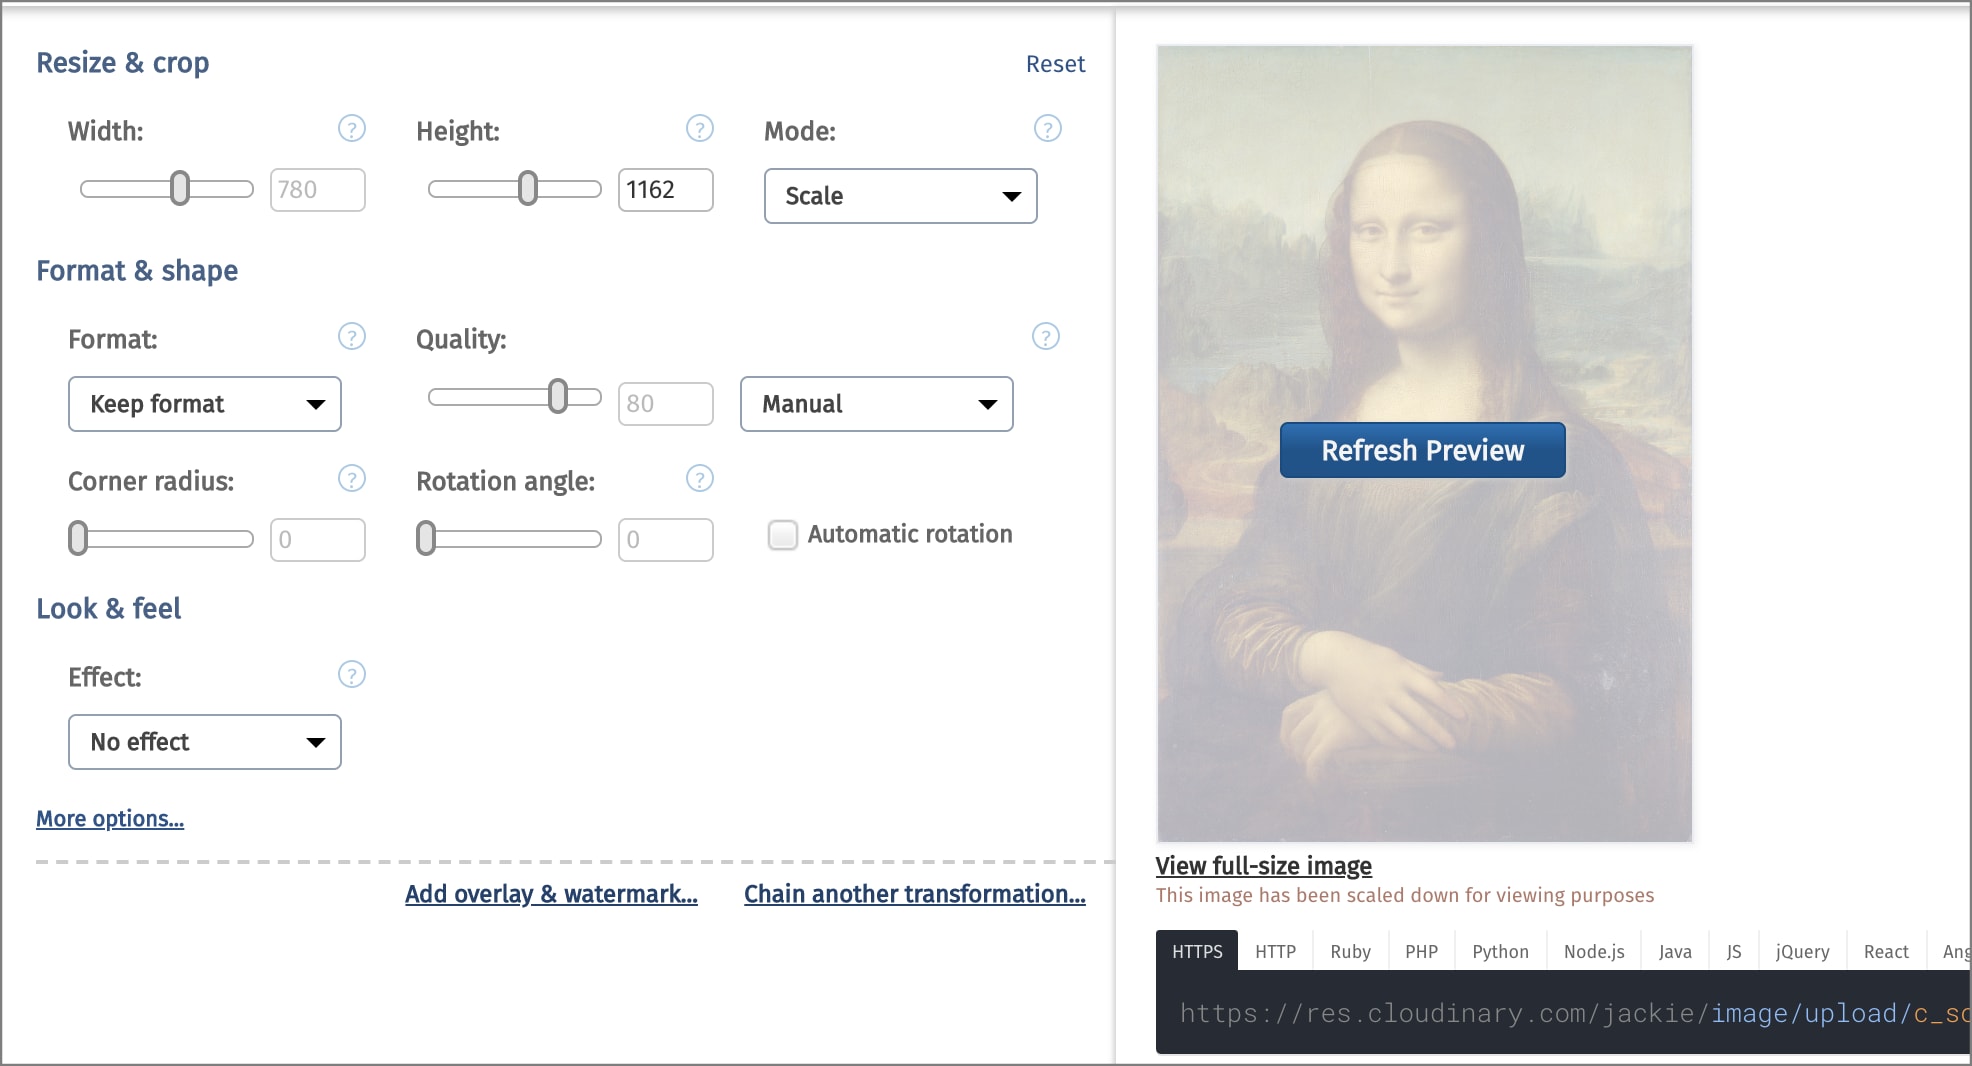Focus the Height input showing 1162

(x=666, y=190)
